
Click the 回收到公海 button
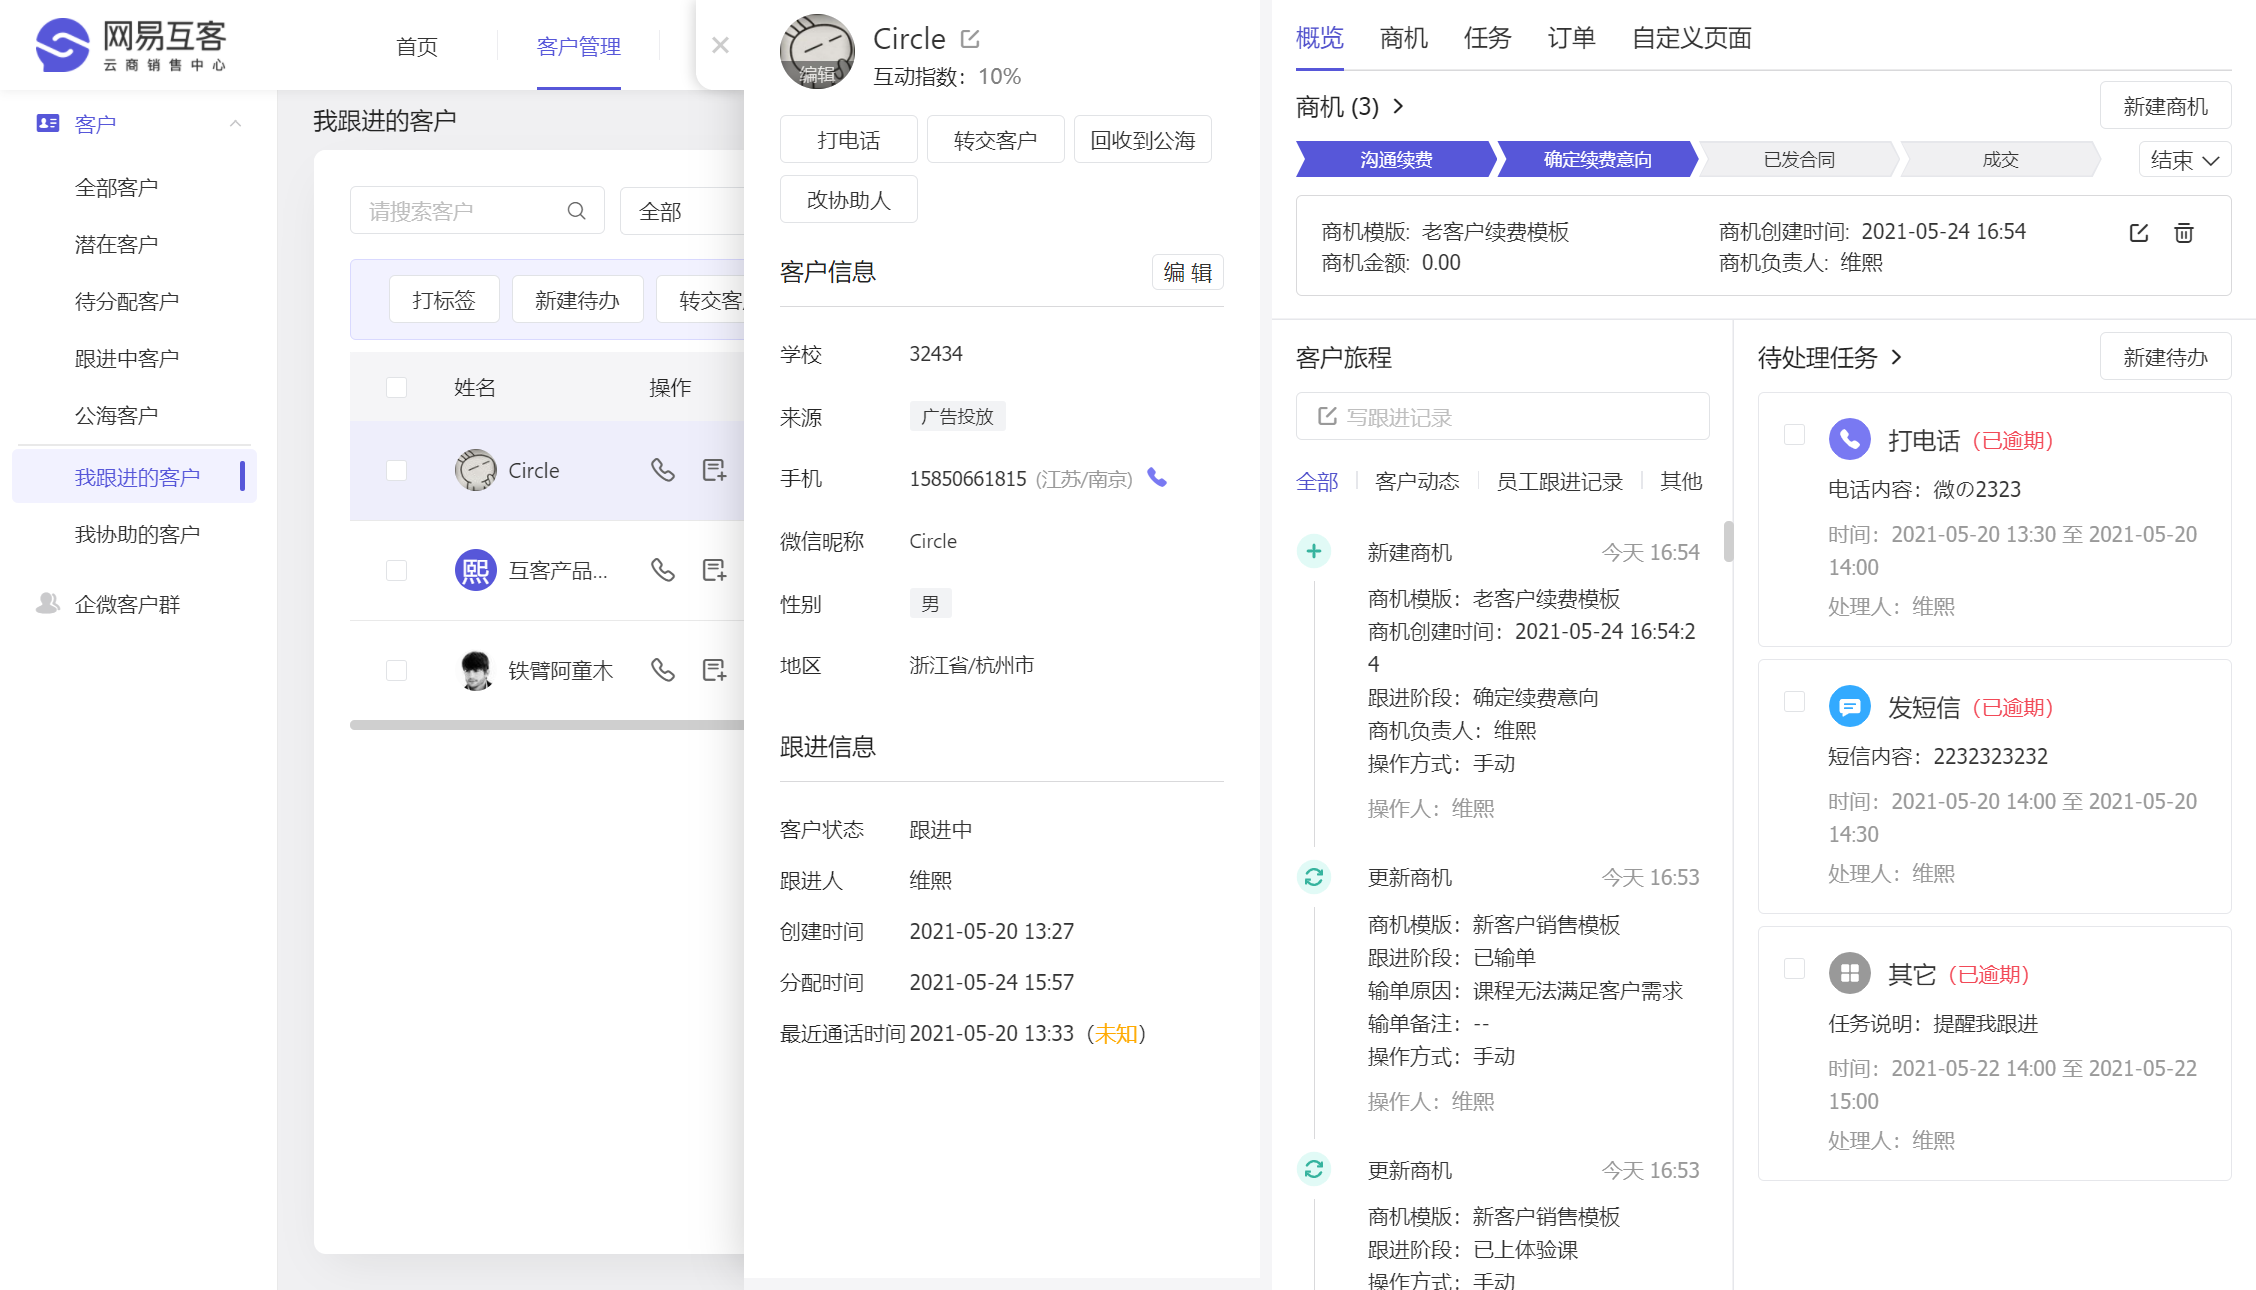pos(1142,140)
